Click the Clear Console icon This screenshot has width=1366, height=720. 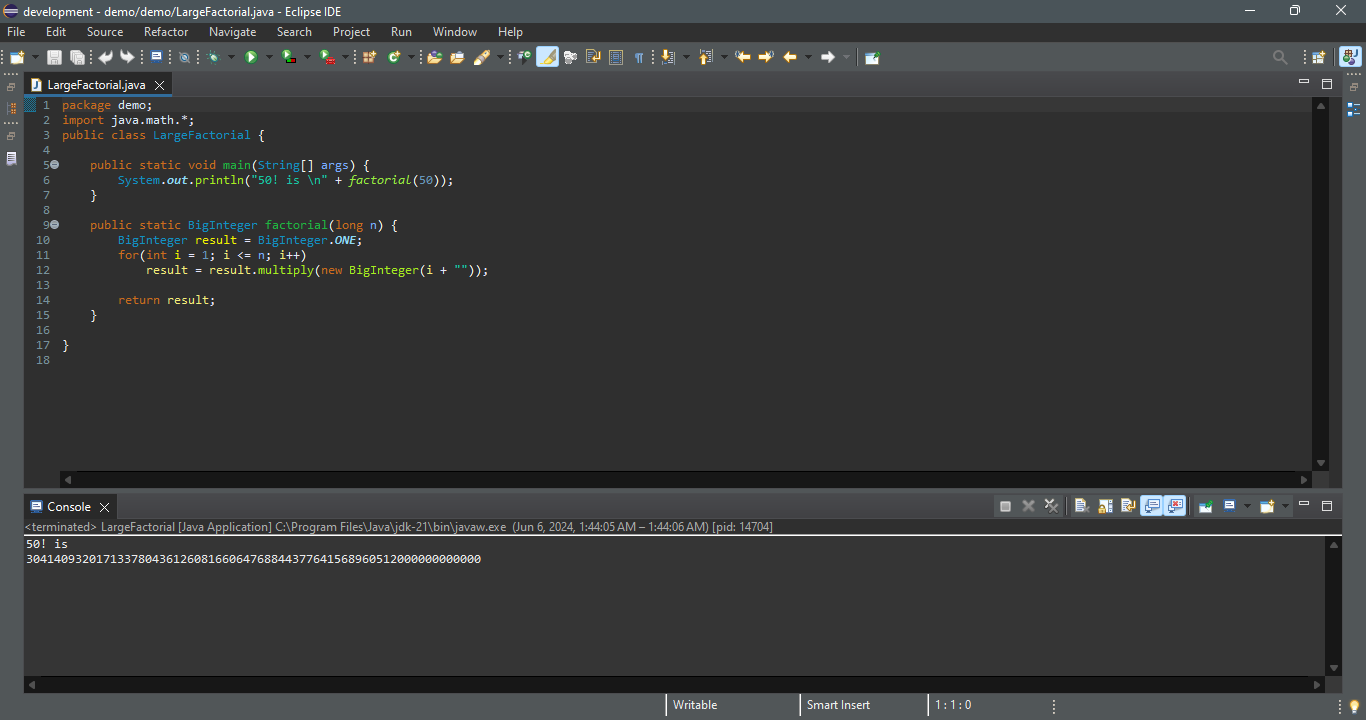pos(1082,507)
